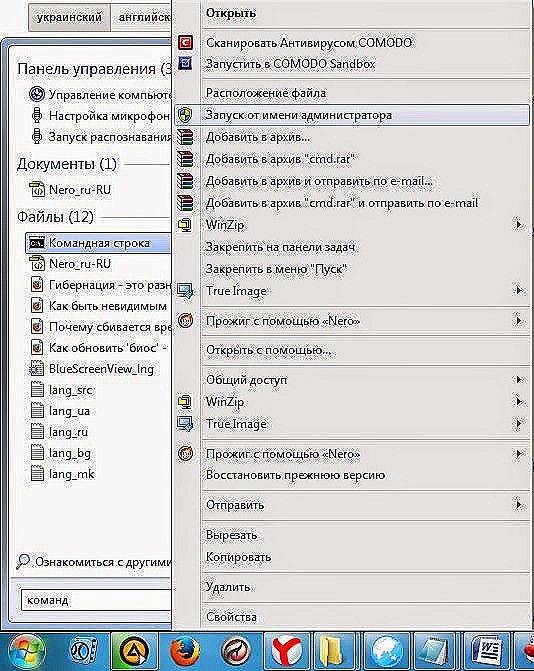
Task: Click the BlueScreenView_lng file icon
Action: (37, 369)
